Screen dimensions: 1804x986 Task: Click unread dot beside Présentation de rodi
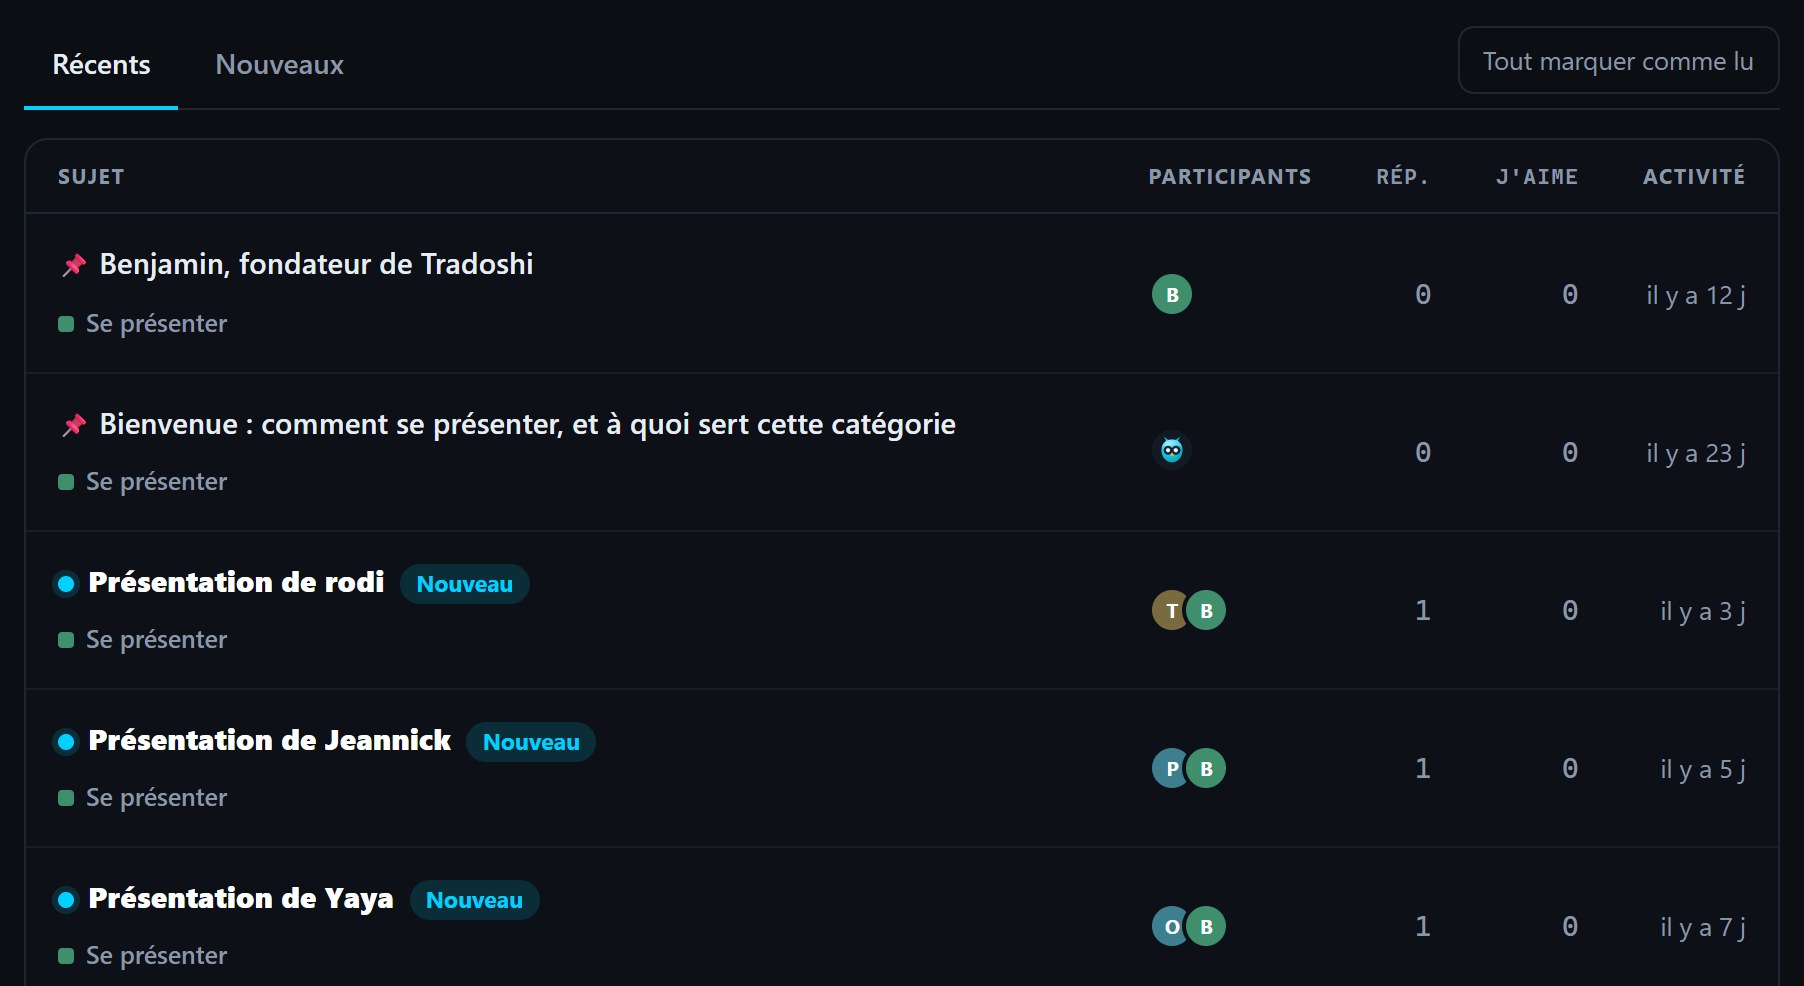(x=66, y=584)
